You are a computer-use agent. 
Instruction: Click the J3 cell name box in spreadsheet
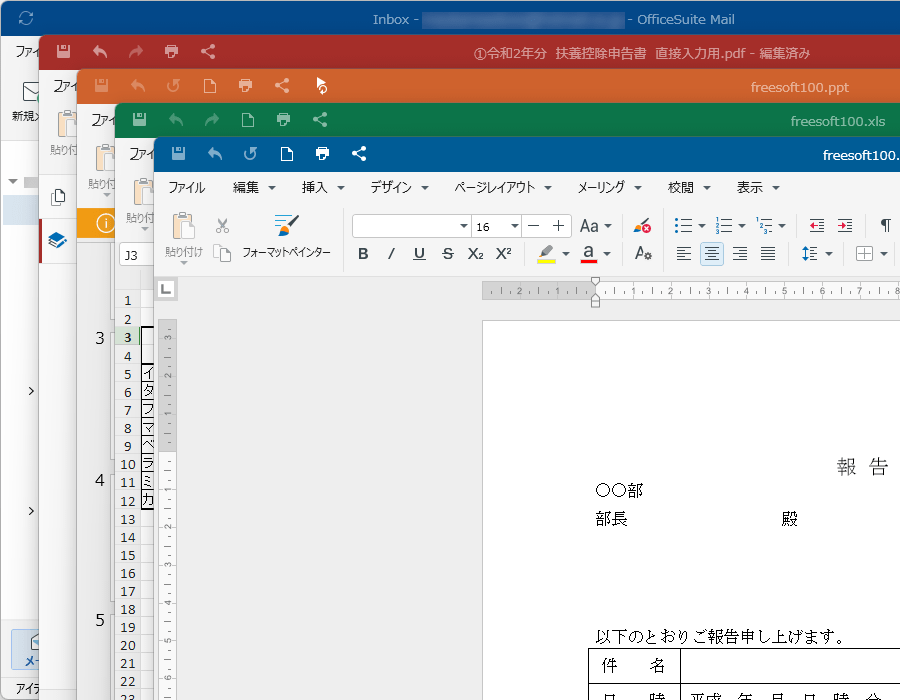coord(137,255)
